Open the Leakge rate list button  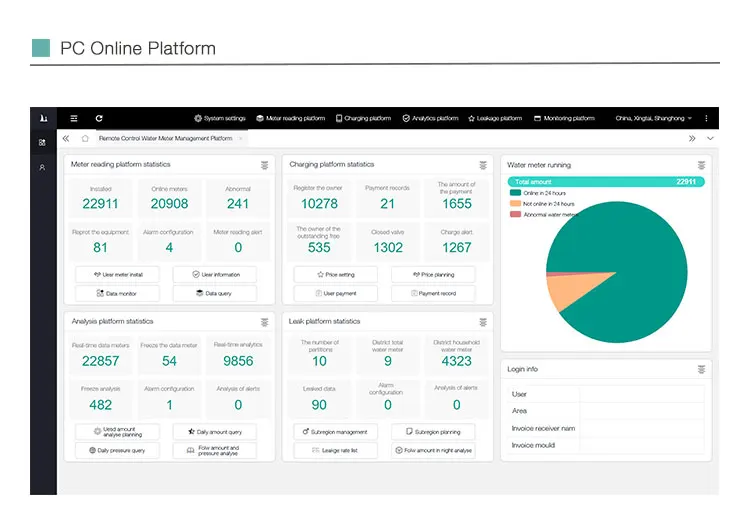335,451
